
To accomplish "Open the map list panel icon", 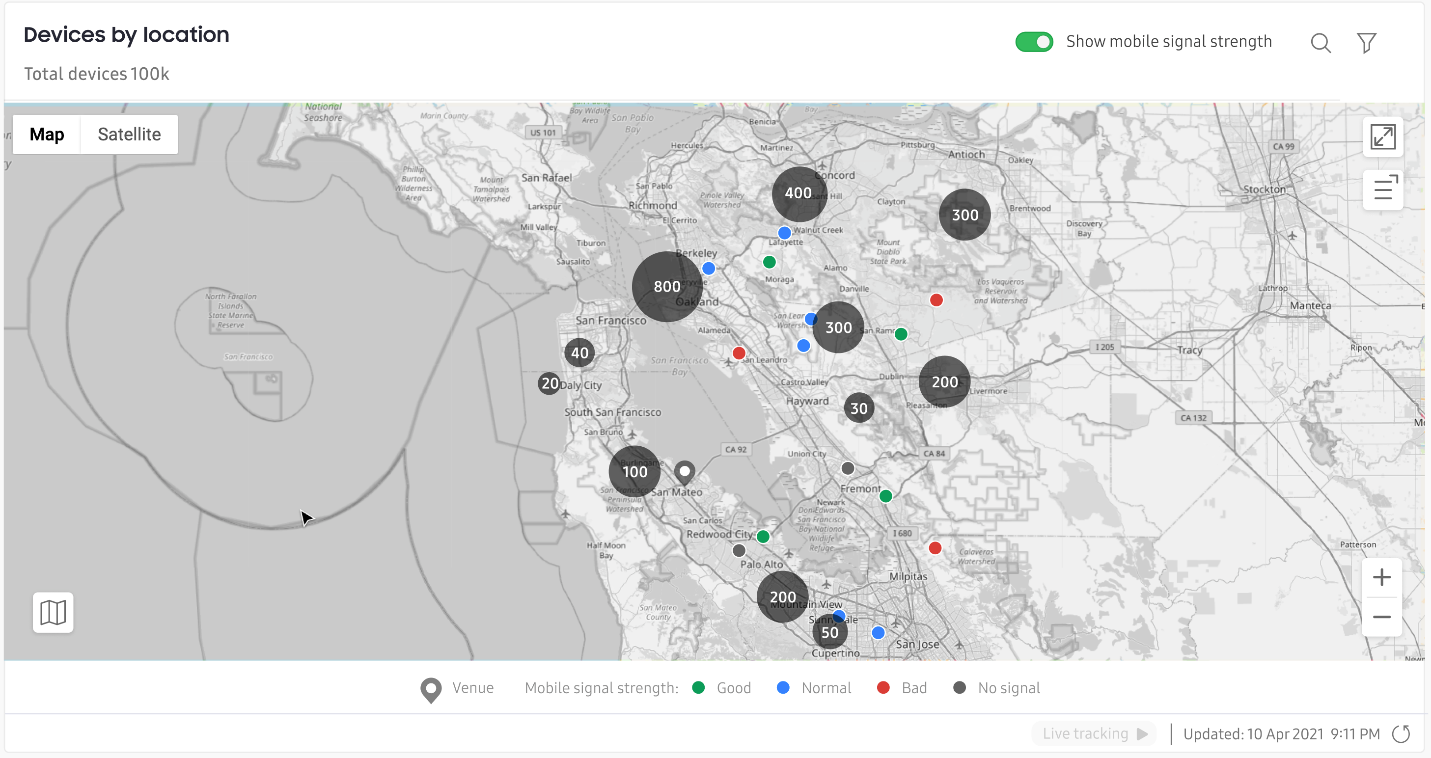I will pos(1383,189).
